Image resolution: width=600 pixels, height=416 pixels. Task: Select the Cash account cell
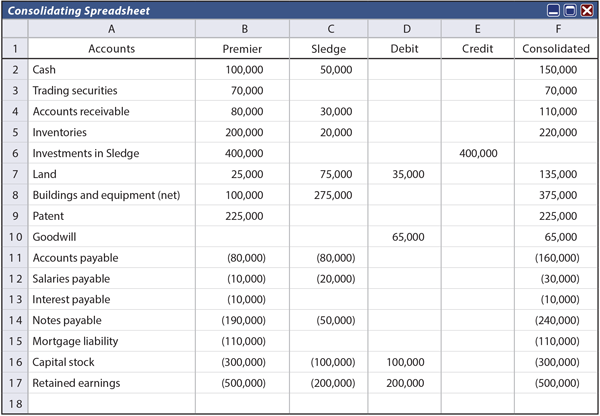point(111,70)
